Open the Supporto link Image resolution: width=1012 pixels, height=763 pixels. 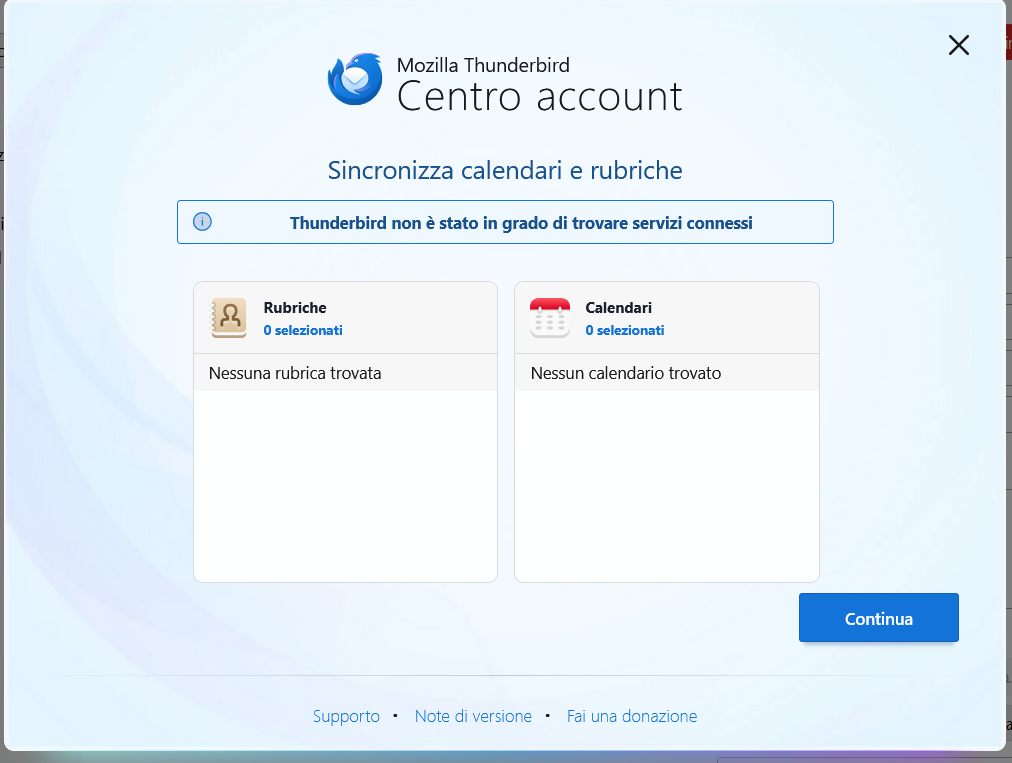[346, 716]
